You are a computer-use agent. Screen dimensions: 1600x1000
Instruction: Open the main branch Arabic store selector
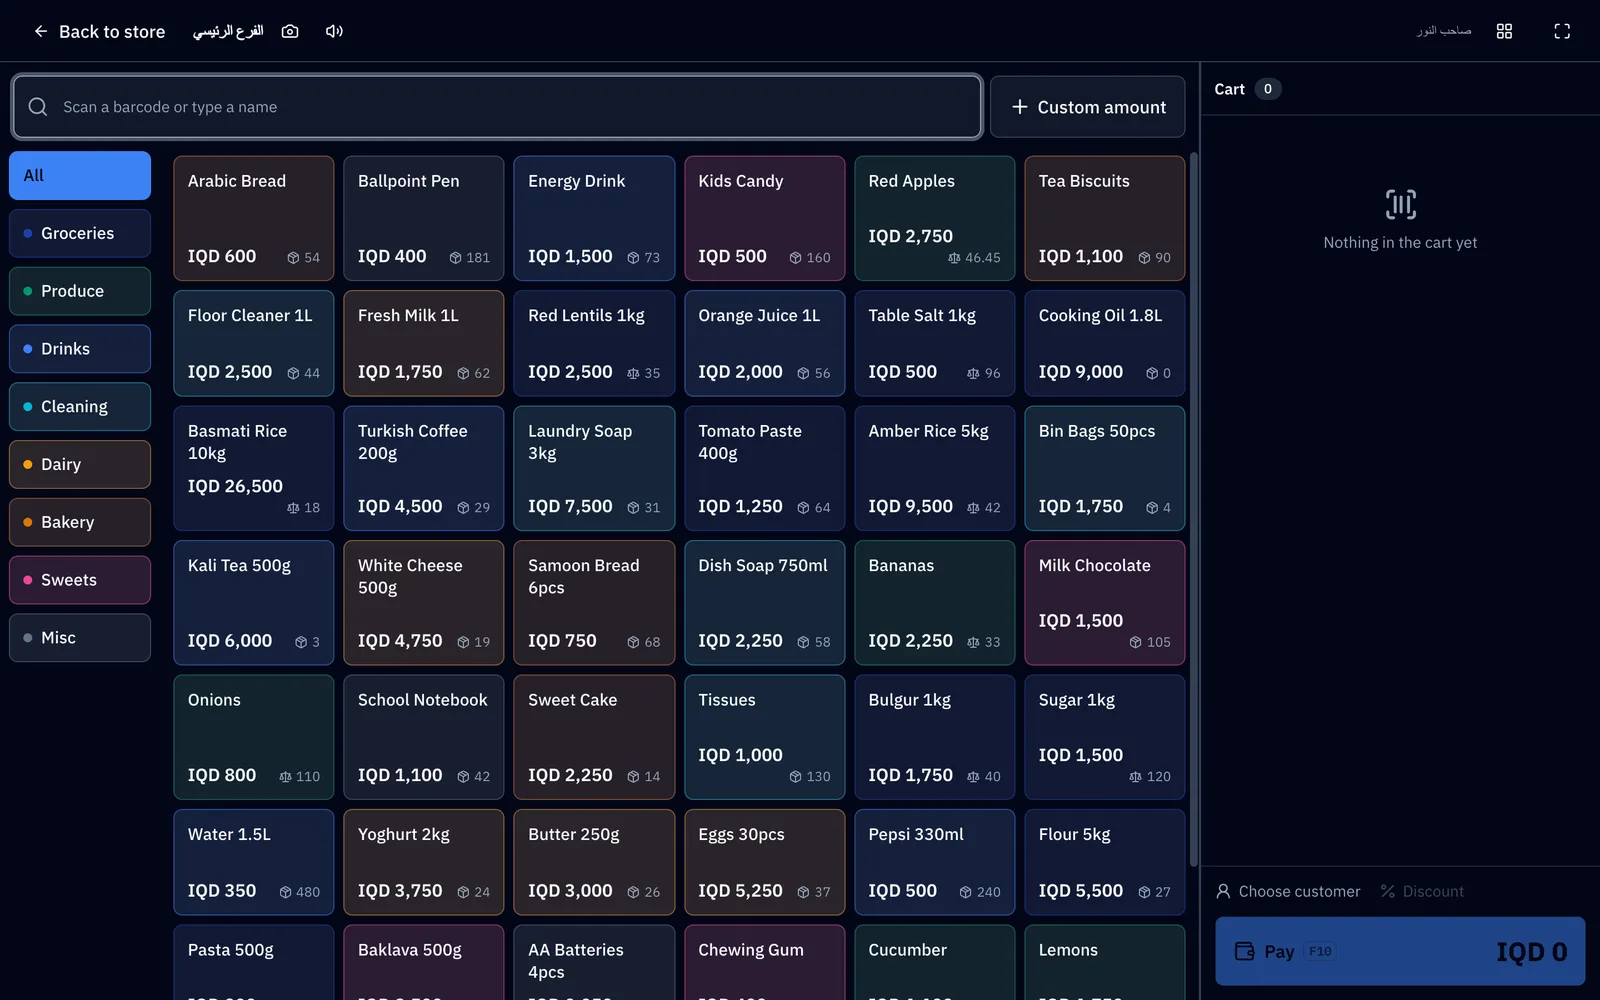(228, 31)
